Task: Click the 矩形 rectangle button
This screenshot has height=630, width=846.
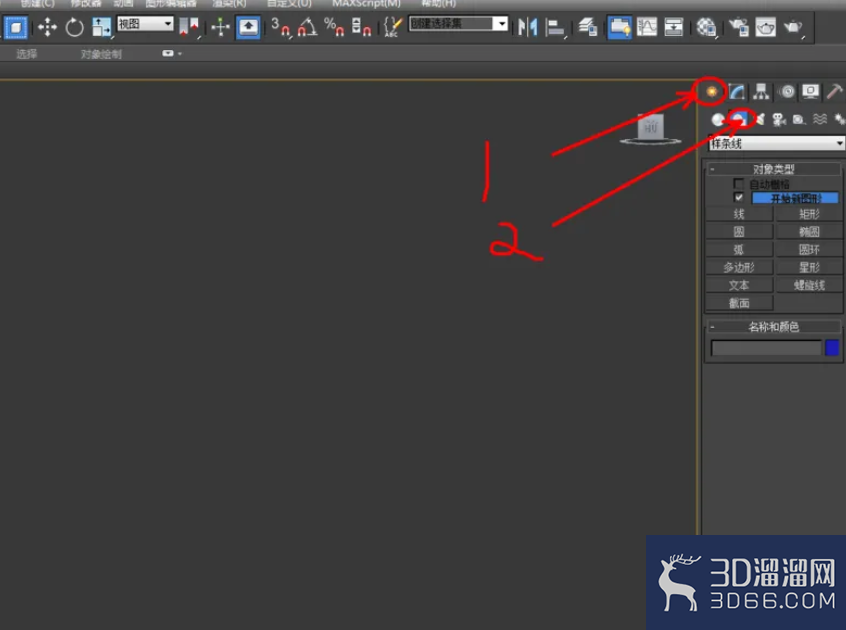Action: point(809,214)
